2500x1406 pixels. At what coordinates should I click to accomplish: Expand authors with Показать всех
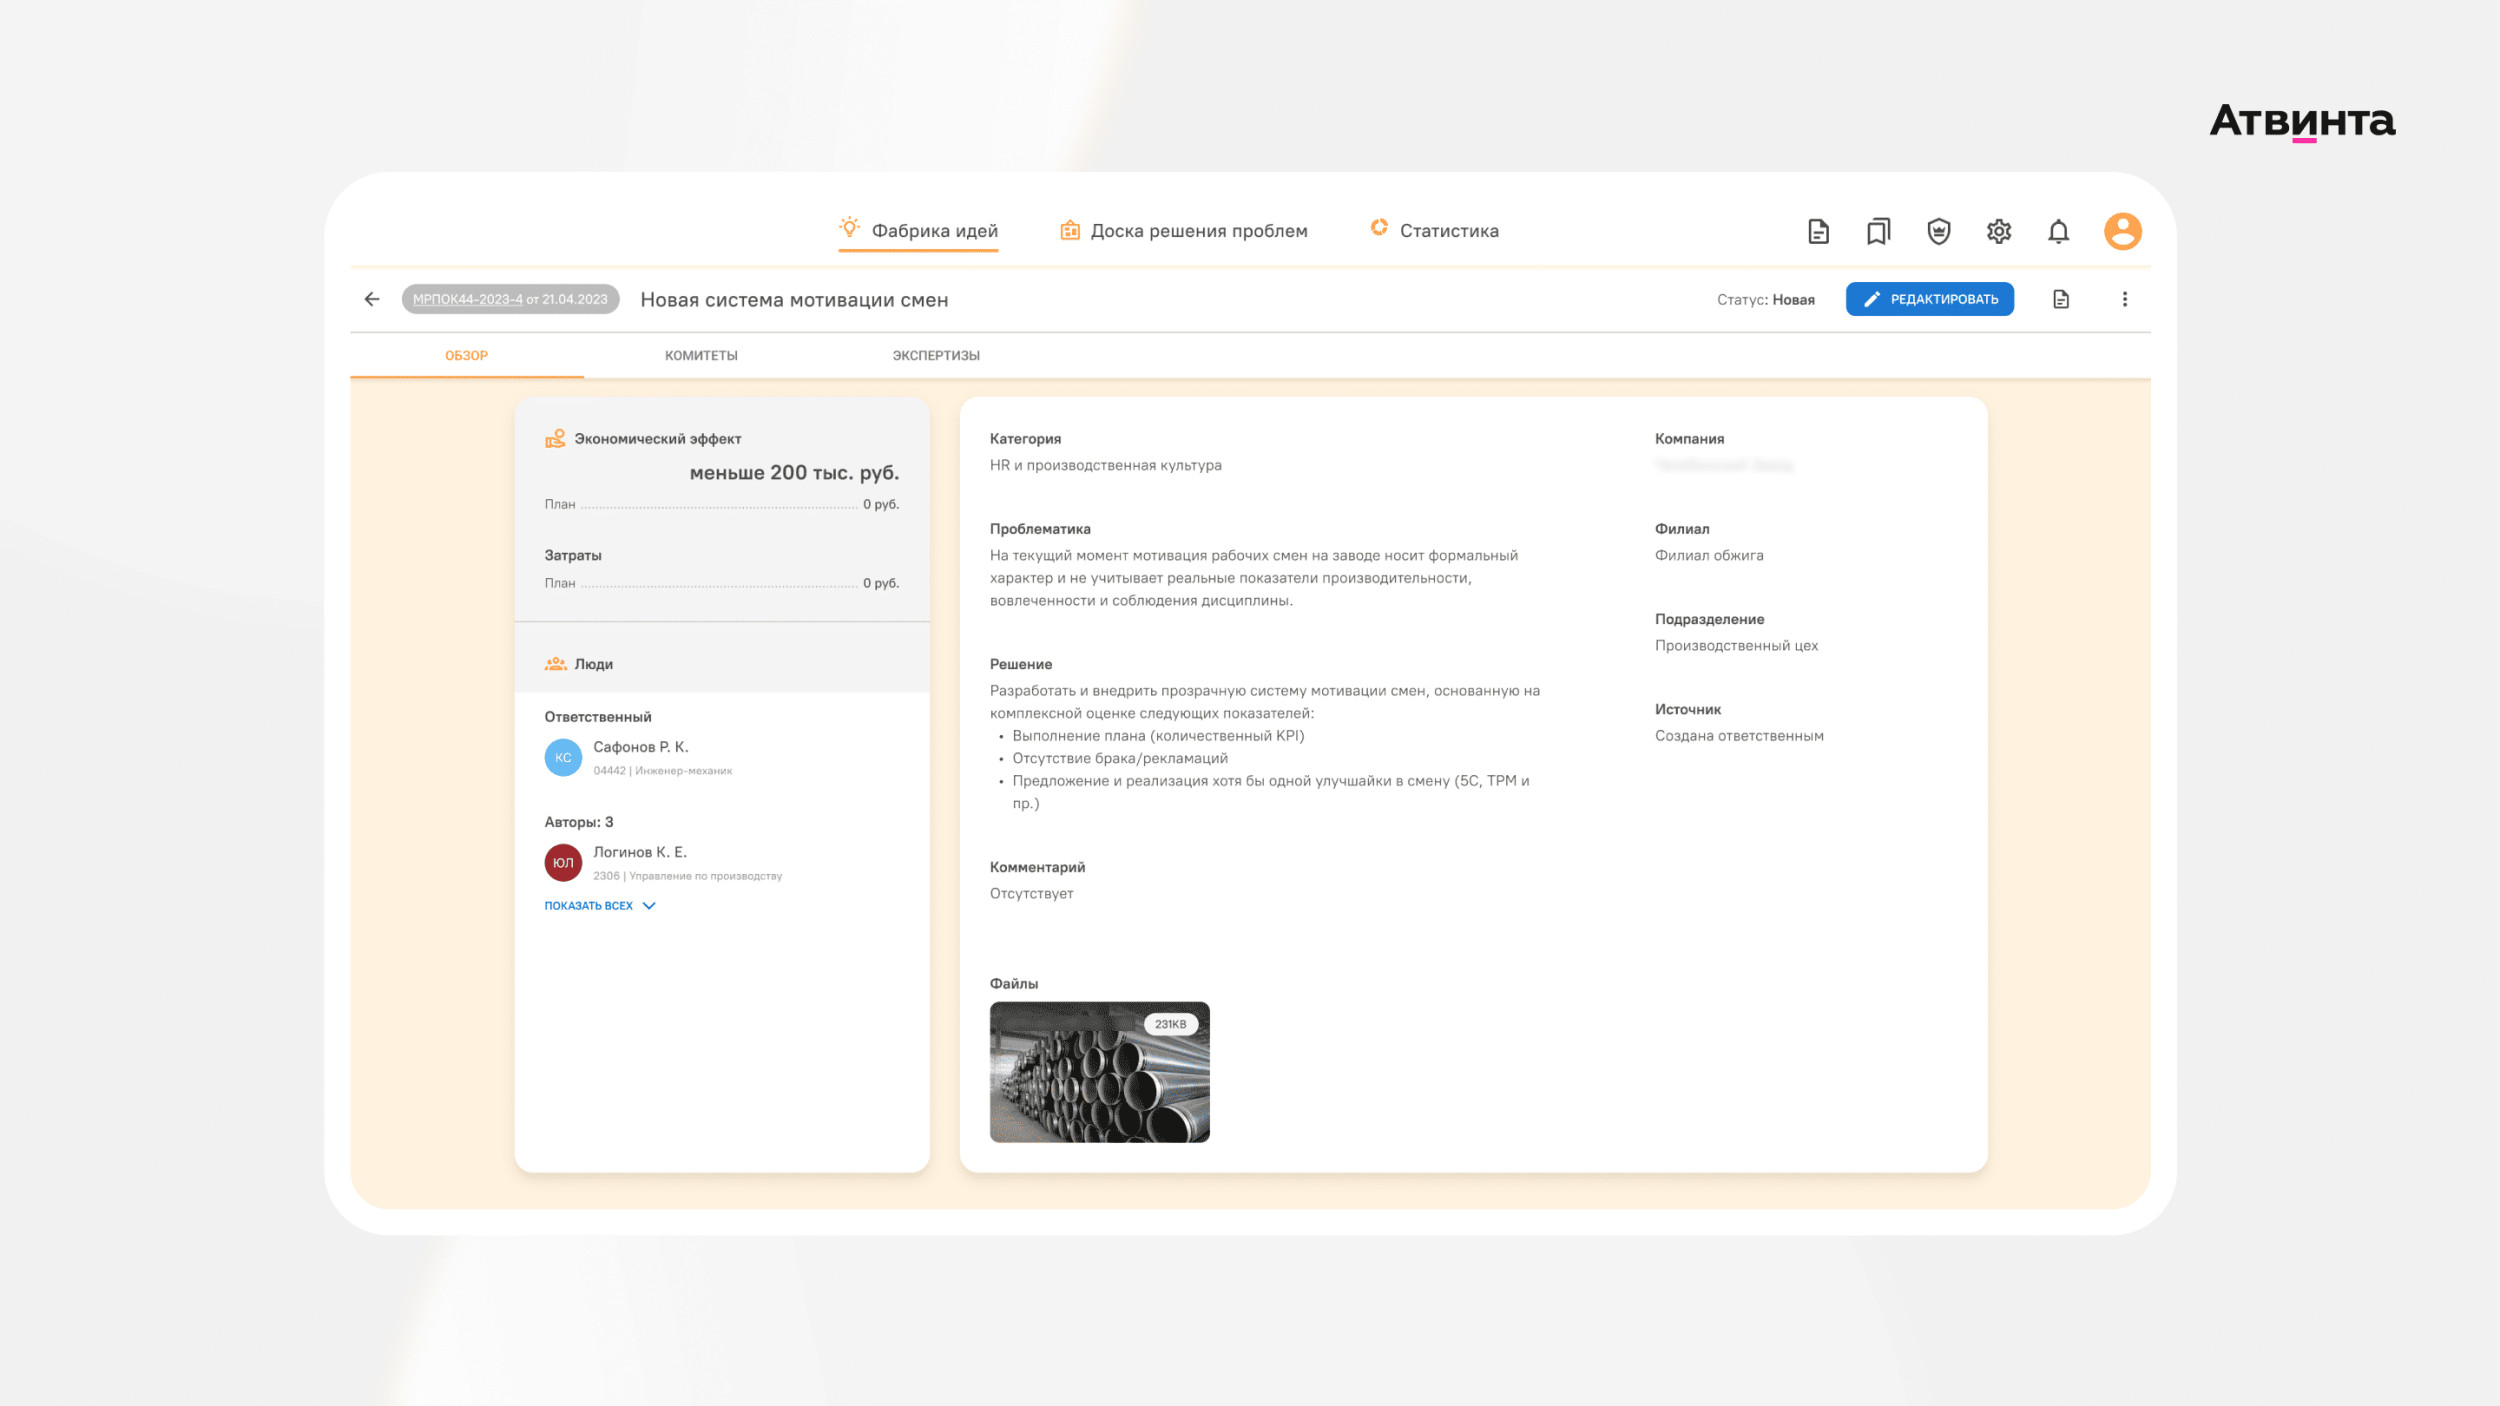pyautogui.click(x=588, y=906)
